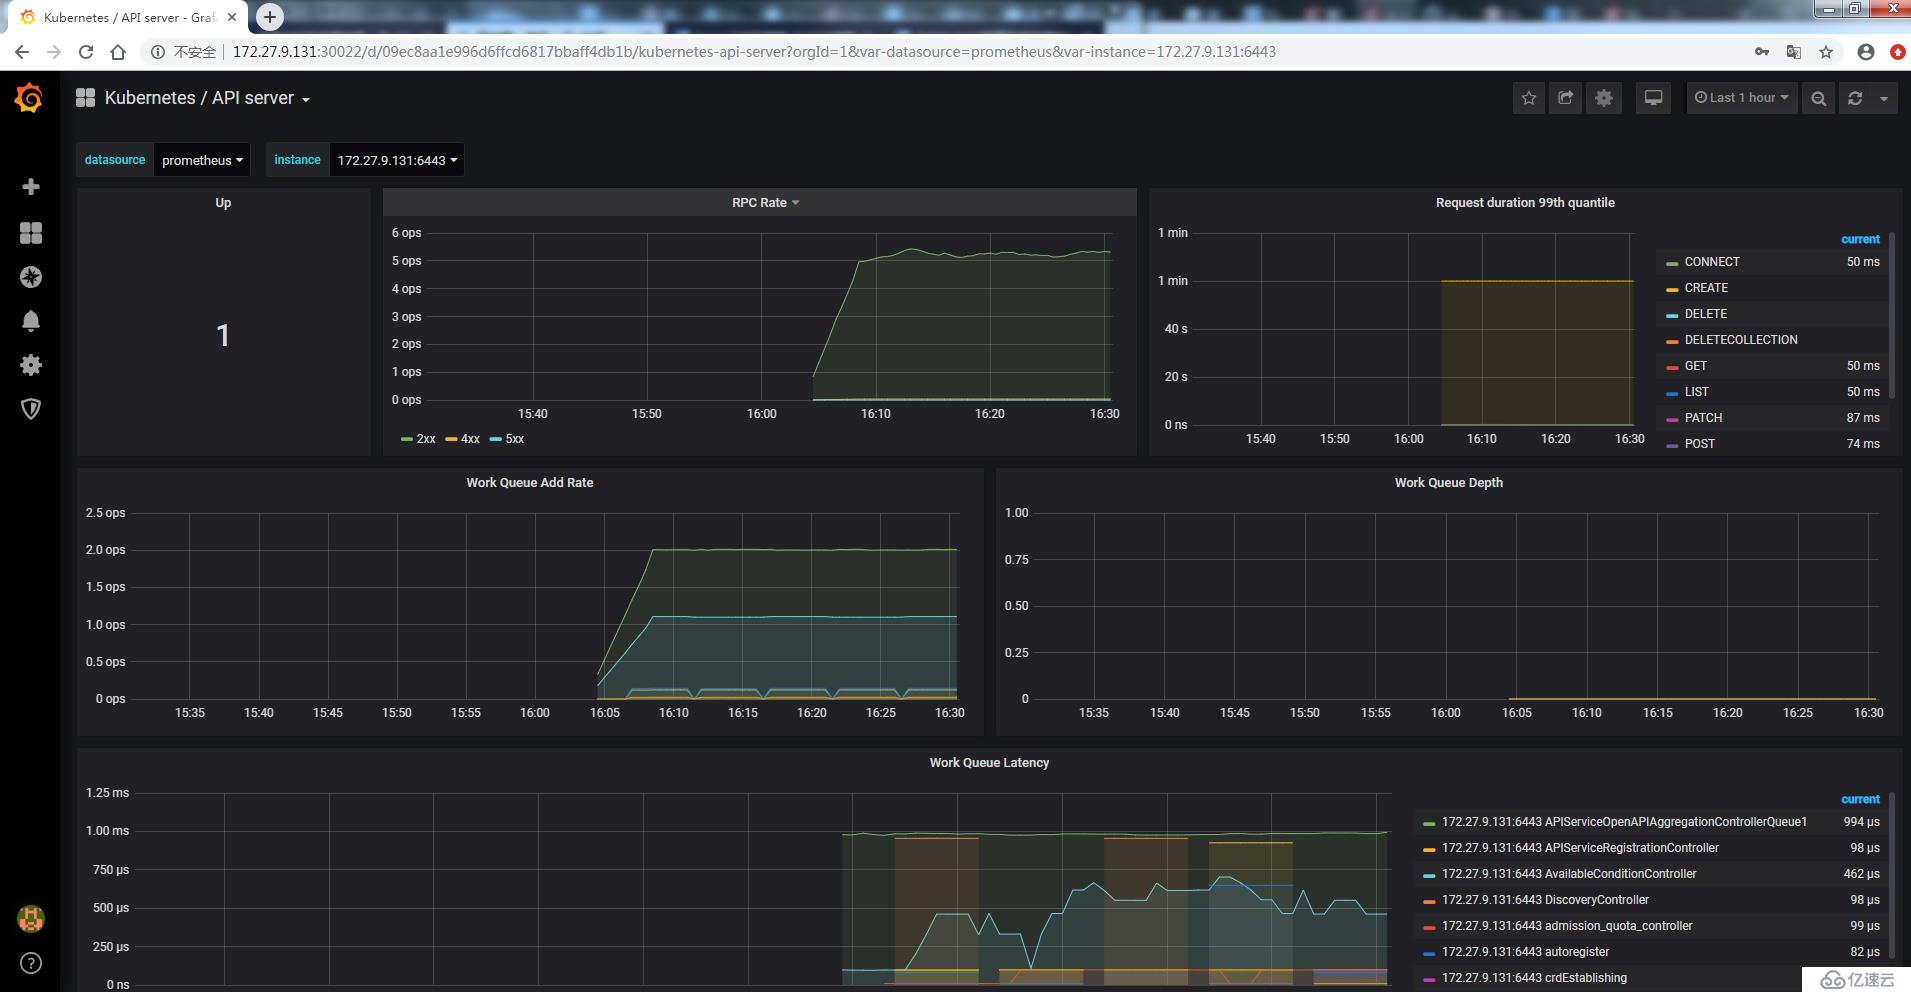Open the browser profile account icon
1911x992 pixels.
click(1866, 52)
